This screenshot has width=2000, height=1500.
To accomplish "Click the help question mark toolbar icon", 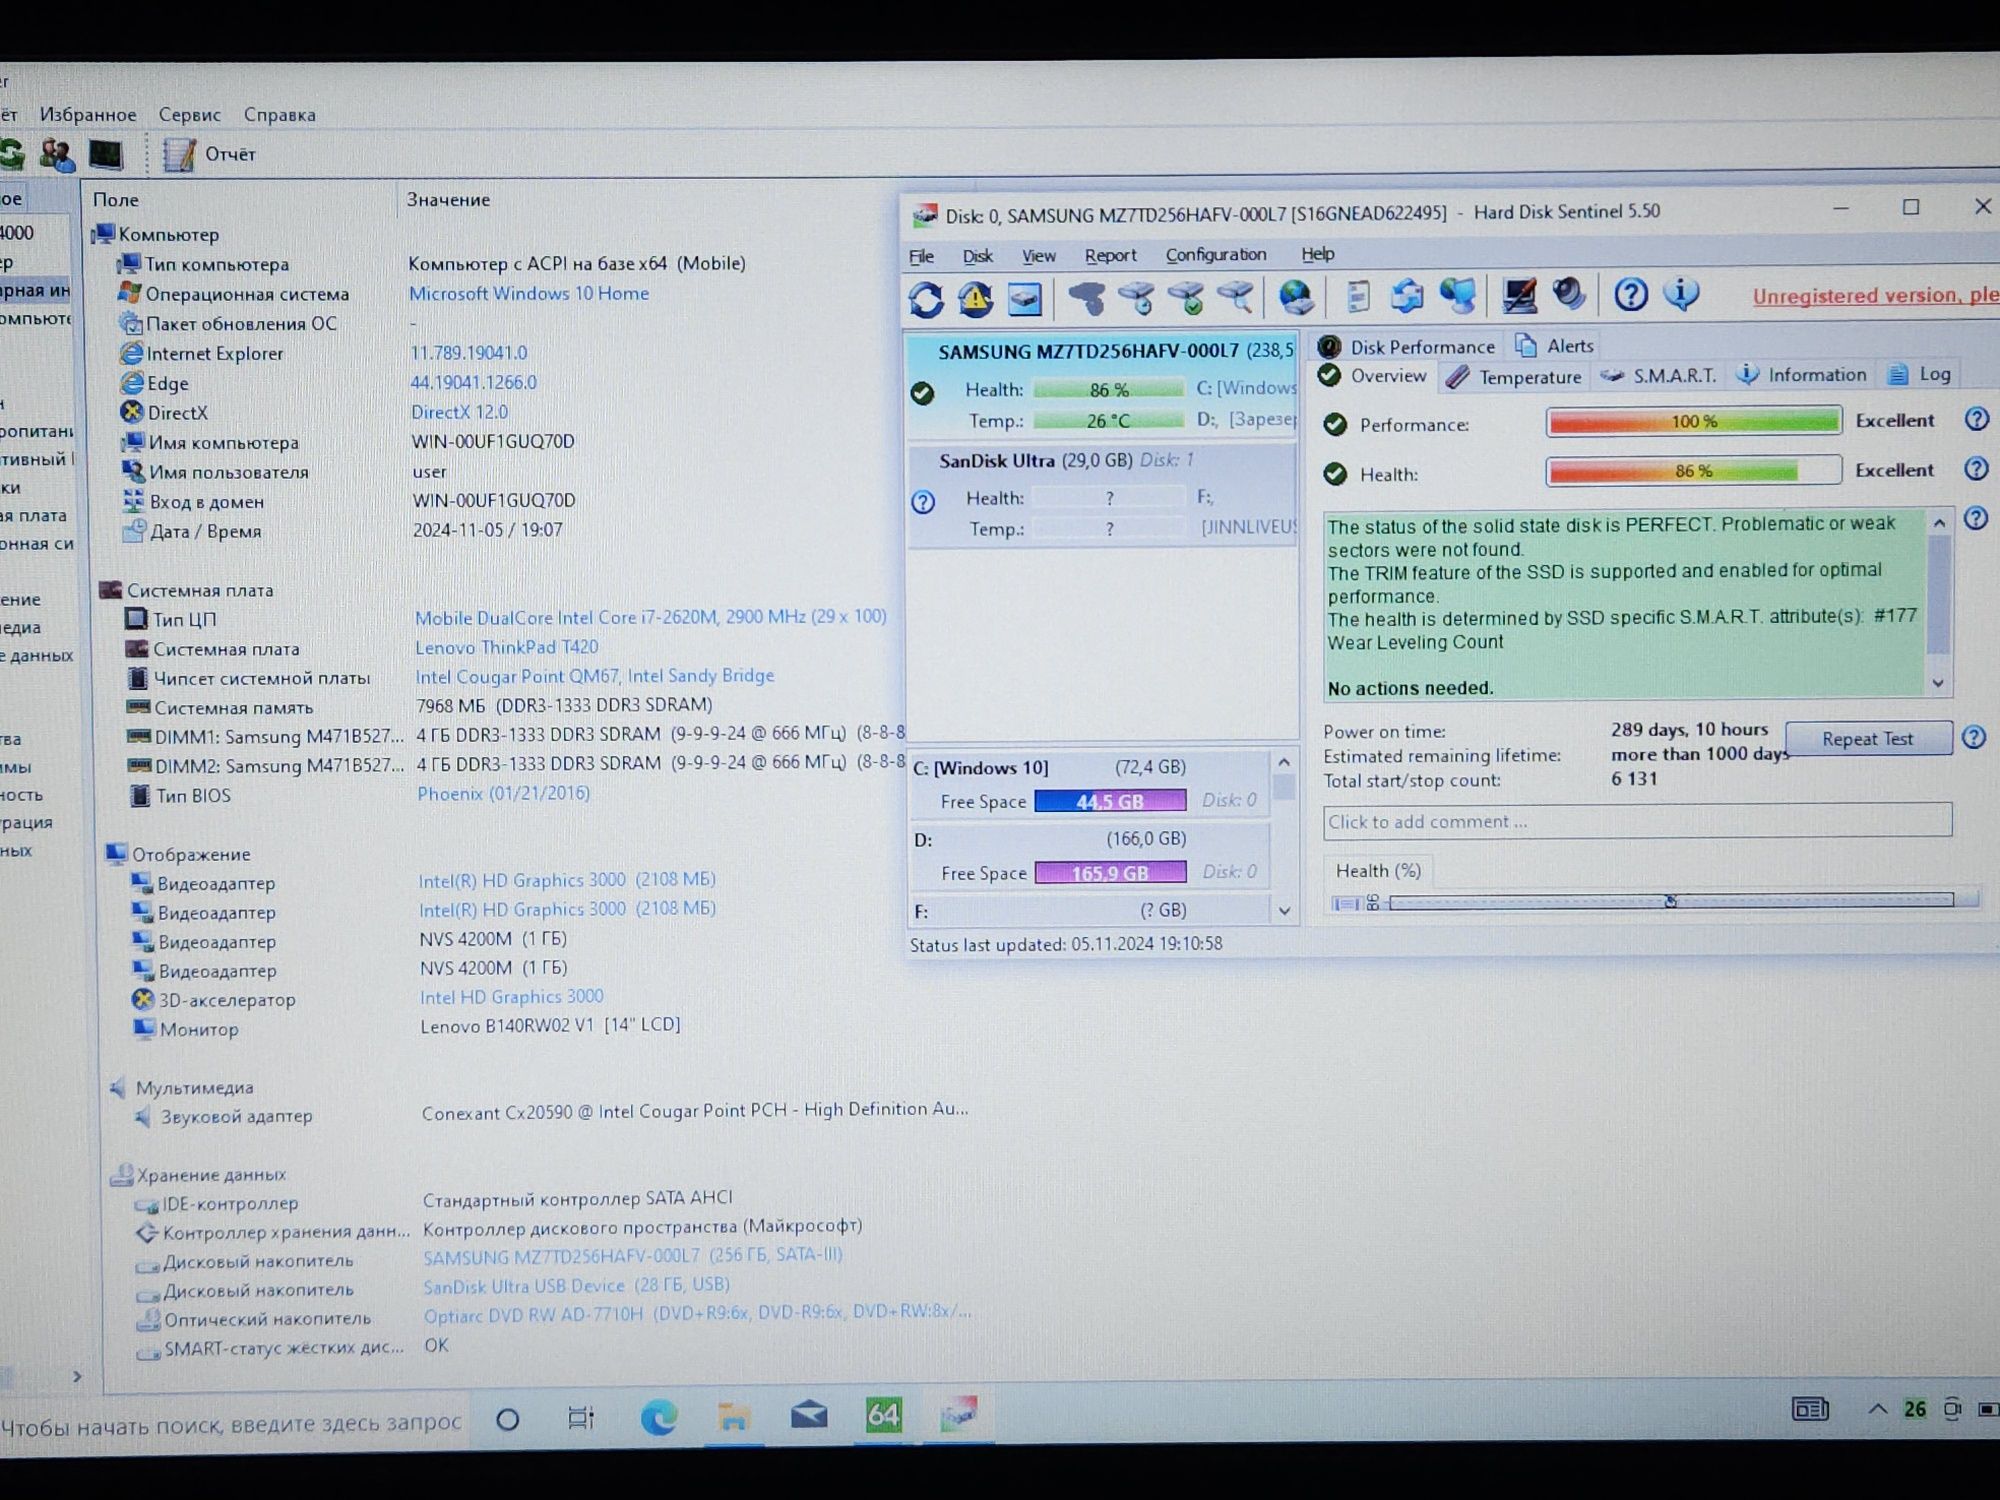I will (1631, 294).
